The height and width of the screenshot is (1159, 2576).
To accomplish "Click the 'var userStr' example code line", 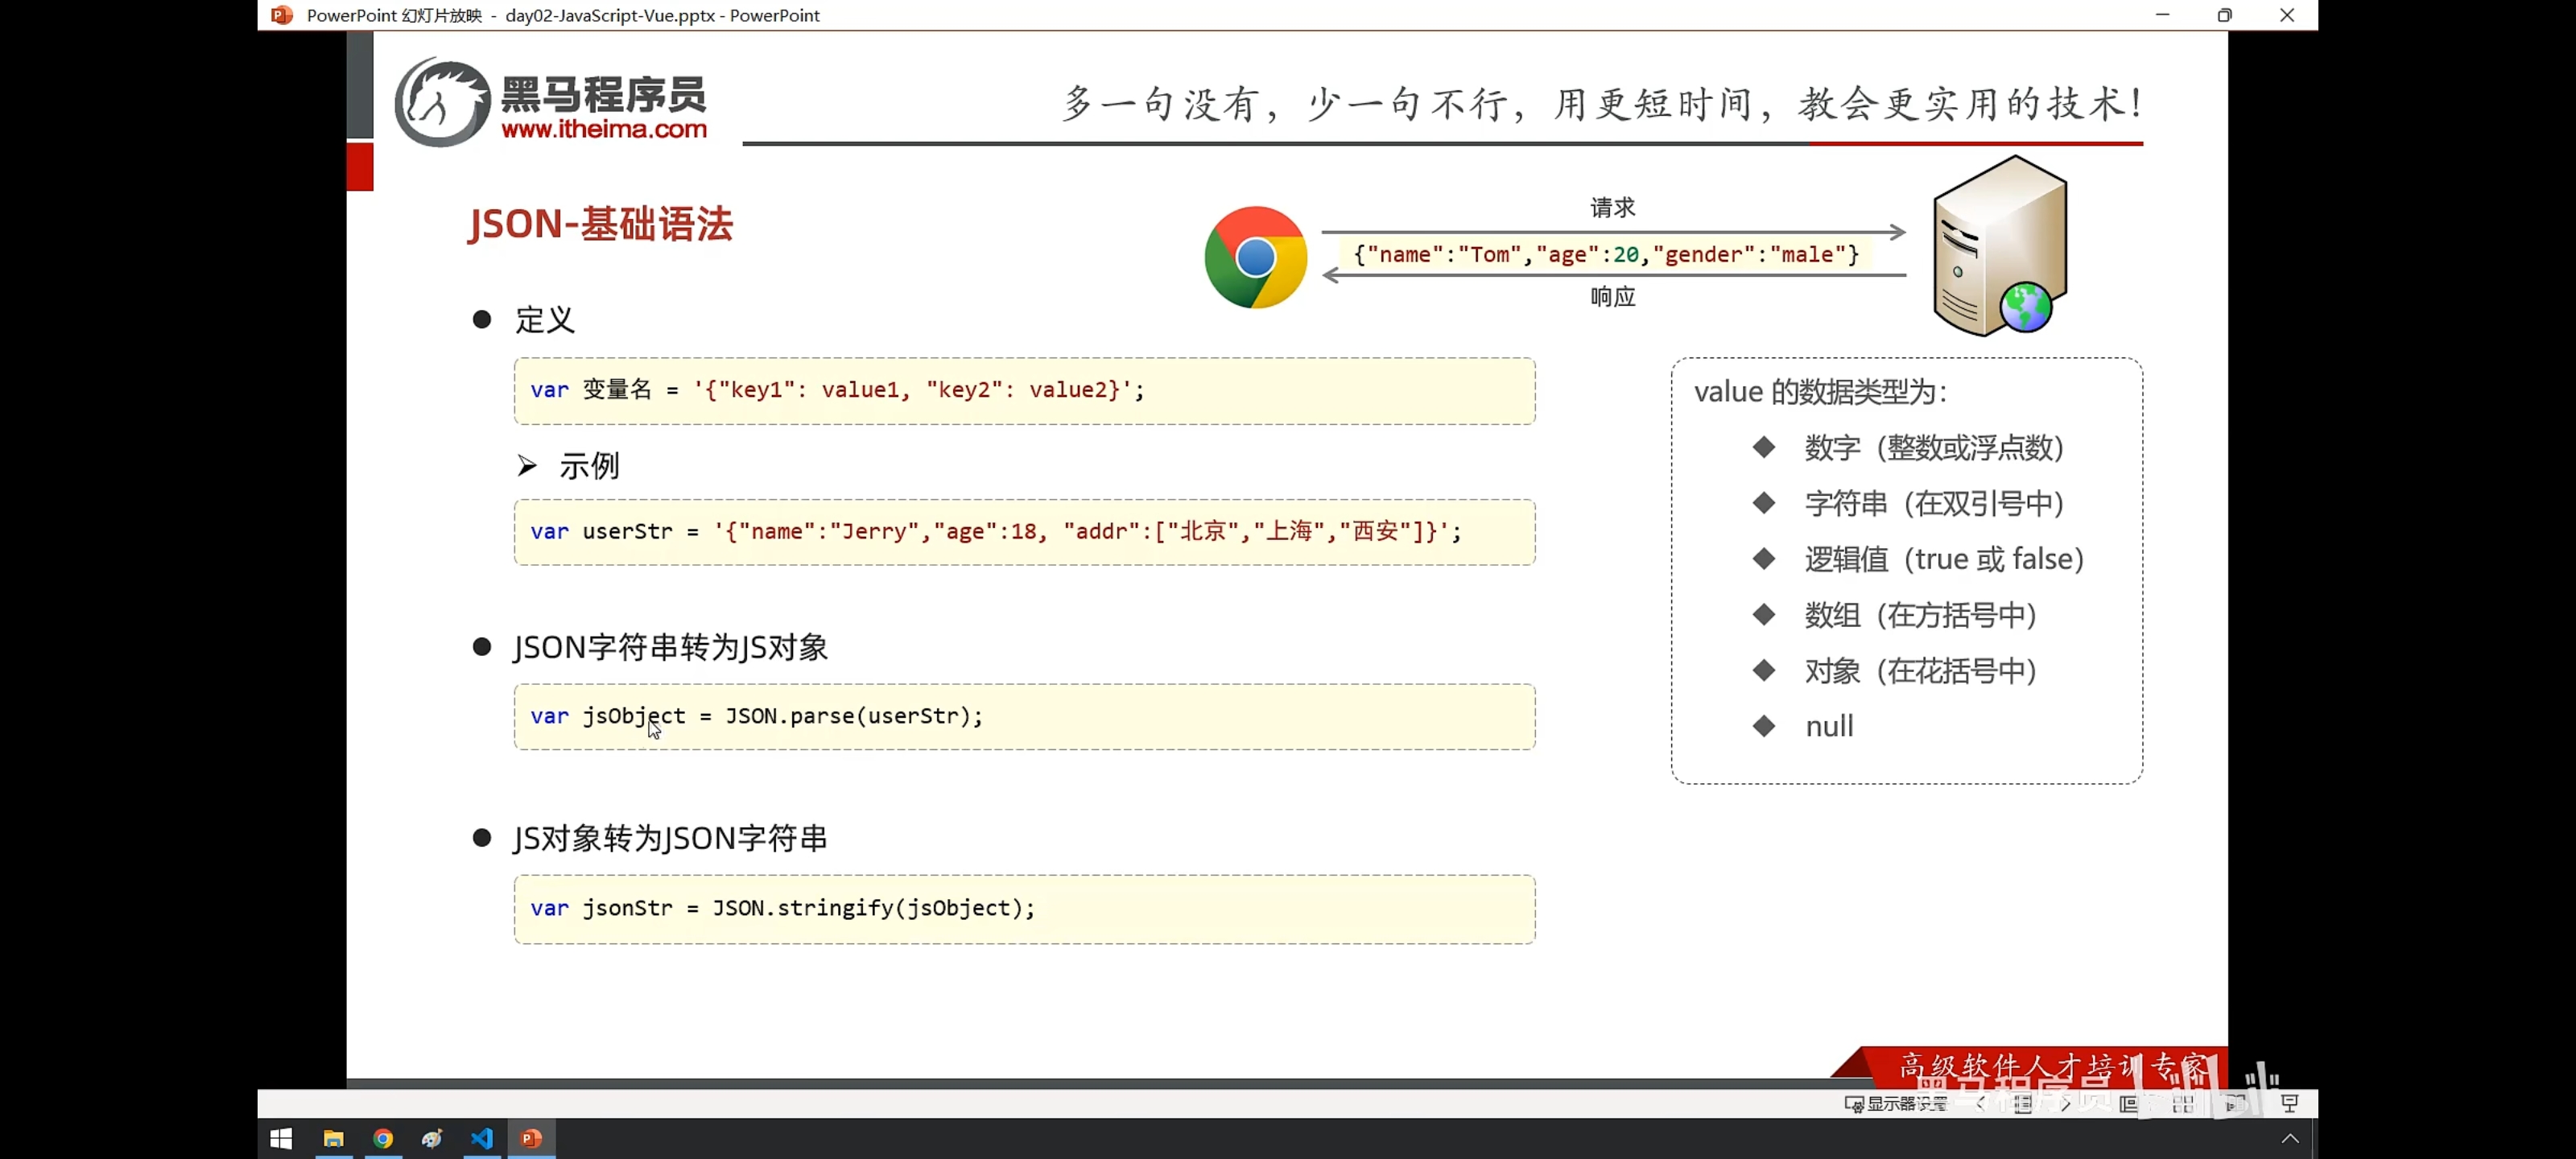I will (995, 532).
